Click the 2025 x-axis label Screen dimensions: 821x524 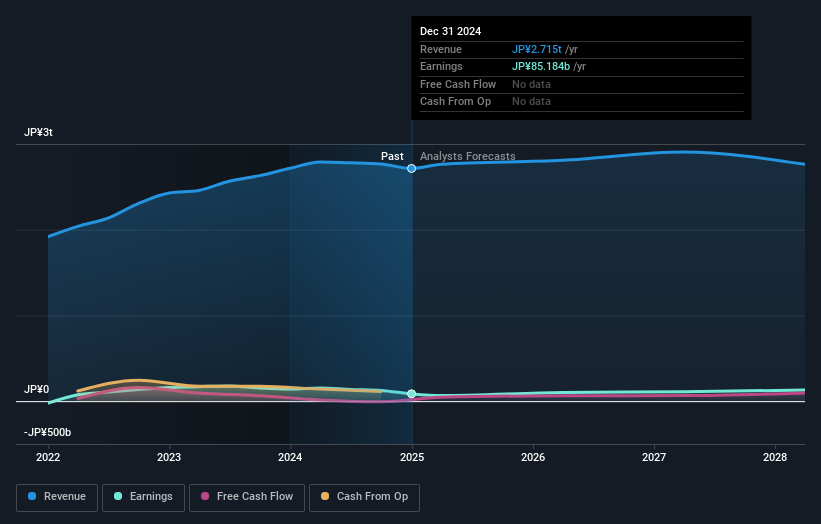pyautogui.click(x=412, y=457)
